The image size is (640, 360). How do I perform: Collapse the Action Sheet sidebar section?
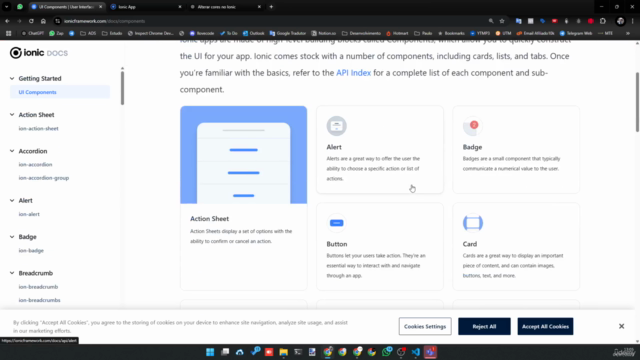tap(12, 115)
